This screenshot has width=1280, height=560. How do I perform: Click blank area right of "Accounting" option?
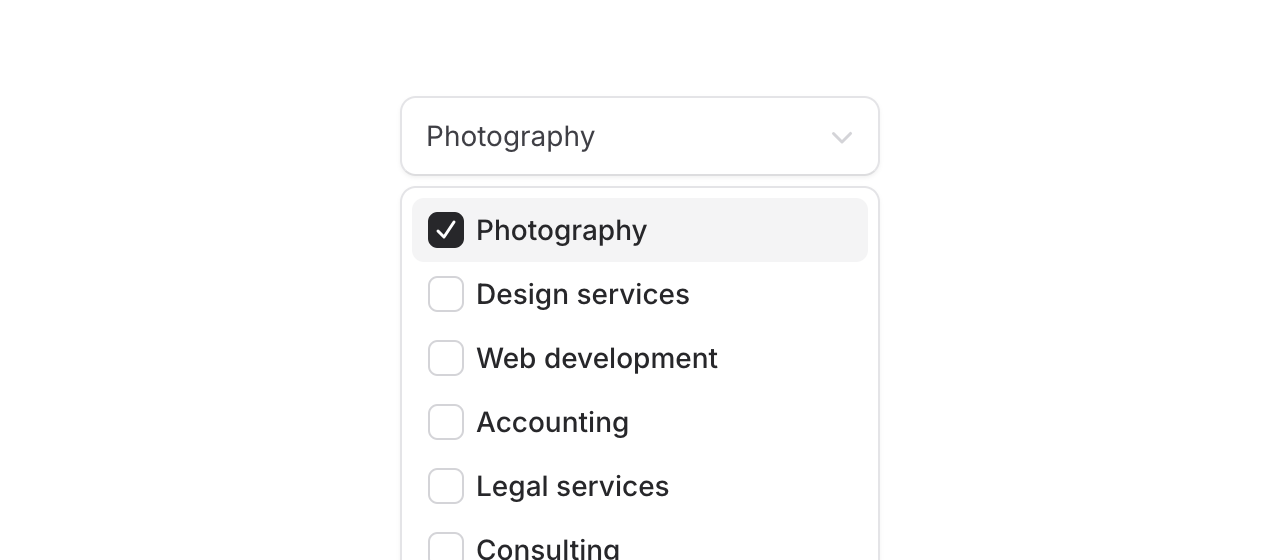point(760,422)
